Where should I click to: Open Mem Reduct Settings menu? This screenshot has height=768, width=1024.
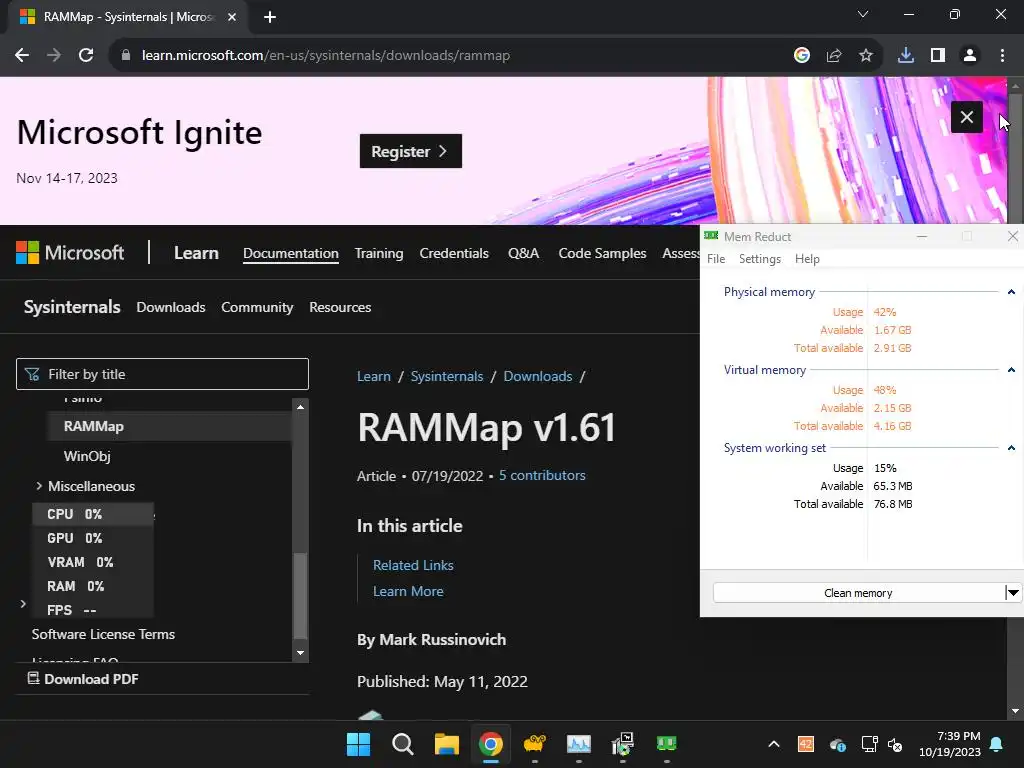click(x=760, y=259)
